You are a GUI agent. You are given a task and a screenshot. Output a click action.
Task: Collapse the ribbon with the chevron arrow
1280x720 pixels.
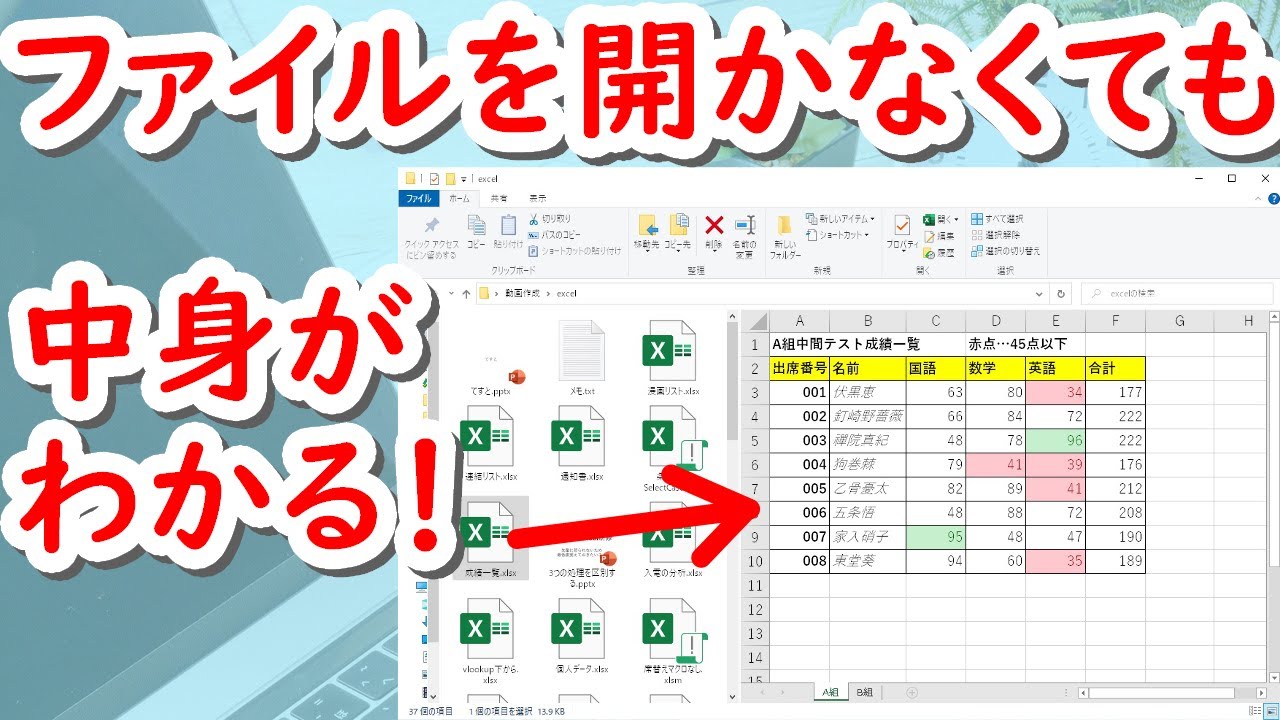tap(1257, 198)
